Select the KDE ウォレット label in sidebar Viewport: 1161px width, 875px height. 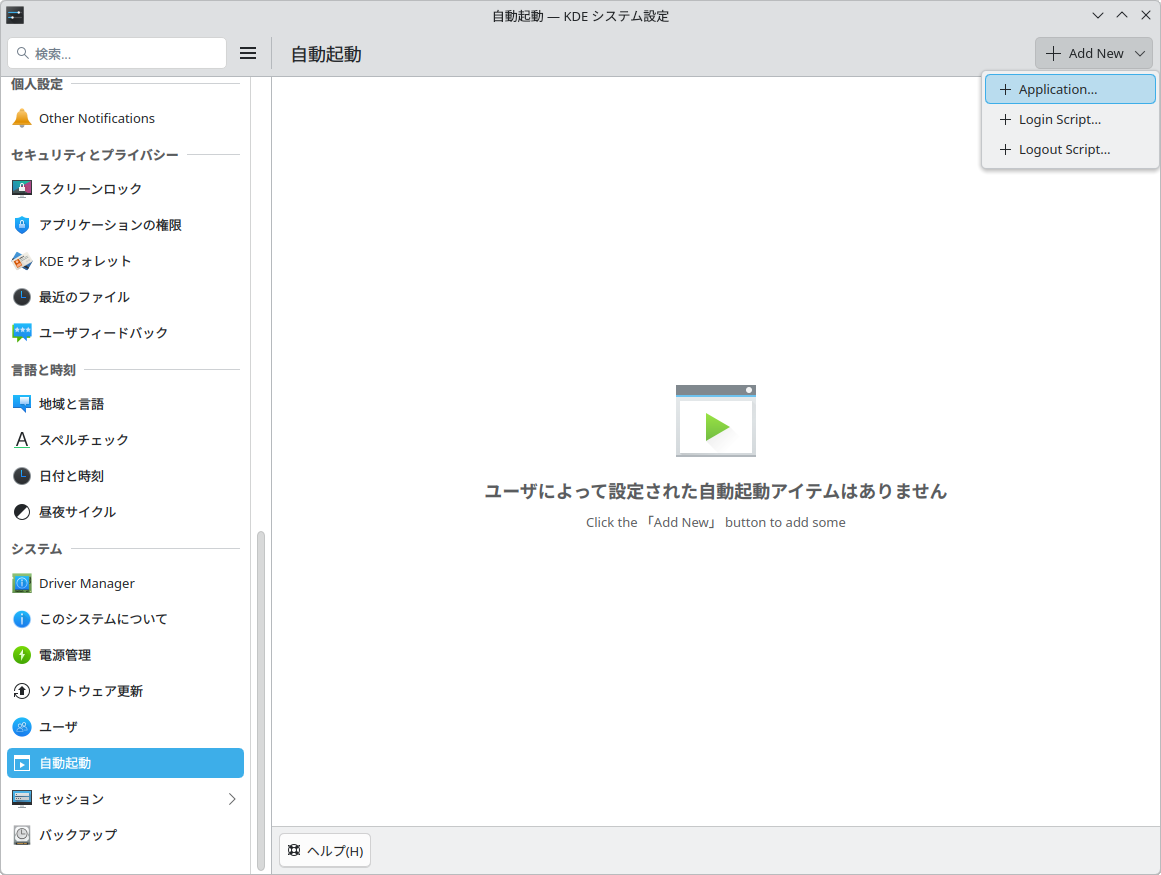pyautogui.click(x=85, y=261)
